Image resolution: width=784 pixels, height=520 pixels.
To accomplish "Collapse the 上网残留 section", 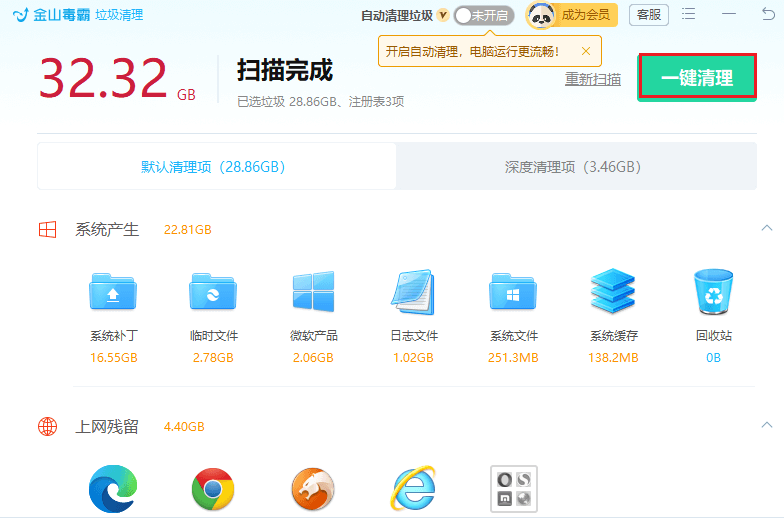I will point(766,425).
